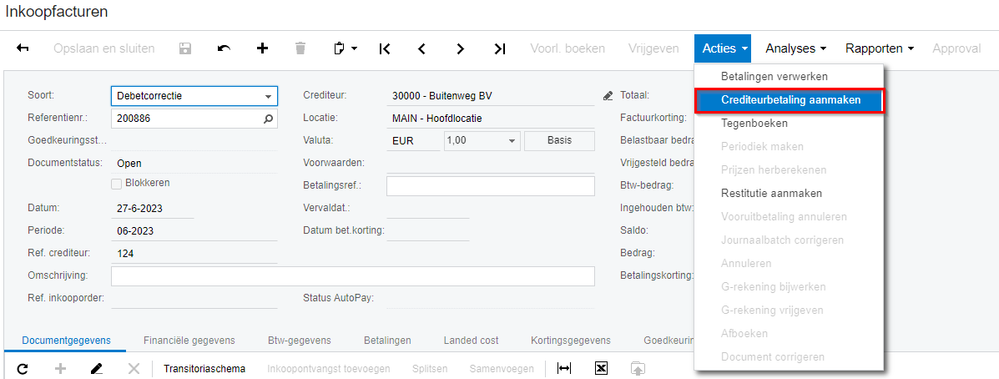The image size is (999, 379).
Task: Delete the row with the grid X icon
Action: coord(134,368)
